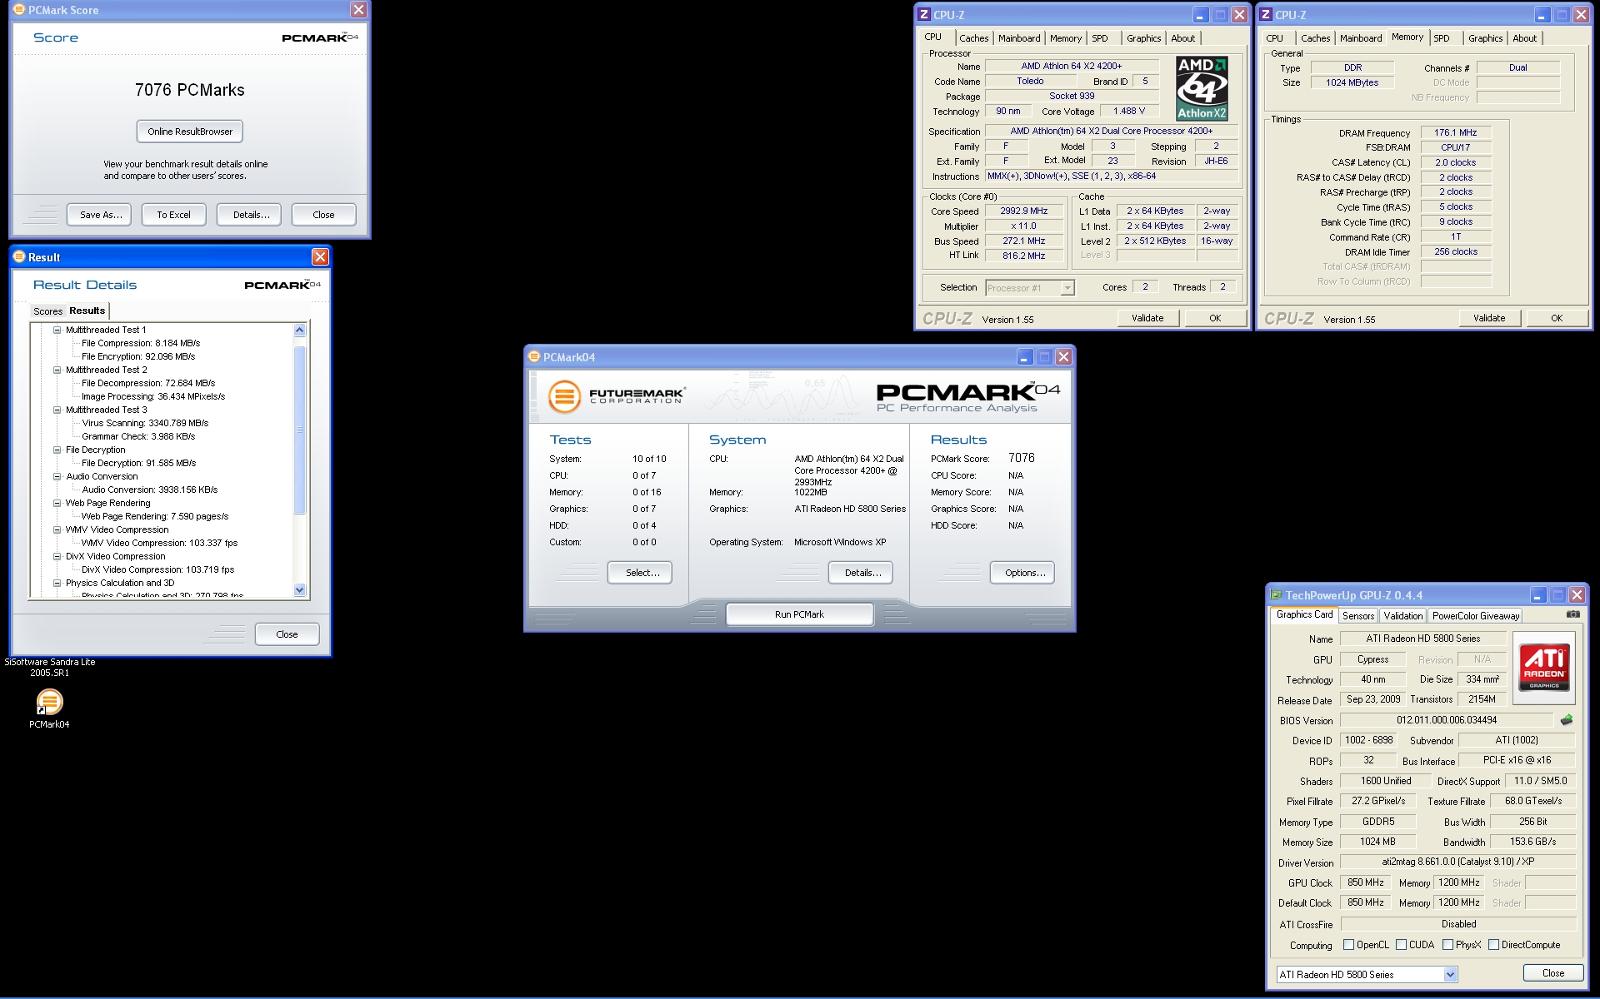1600x999 pixels.
Task: Click the Result tree scroll up arrow
Action: pos(299,330)
